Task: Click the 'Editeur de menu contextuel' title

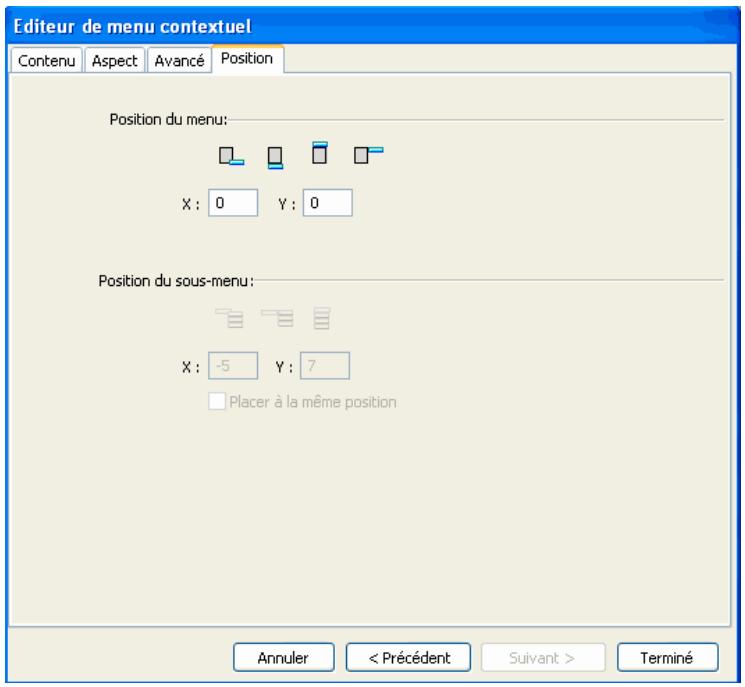Action: click(132, 27)
